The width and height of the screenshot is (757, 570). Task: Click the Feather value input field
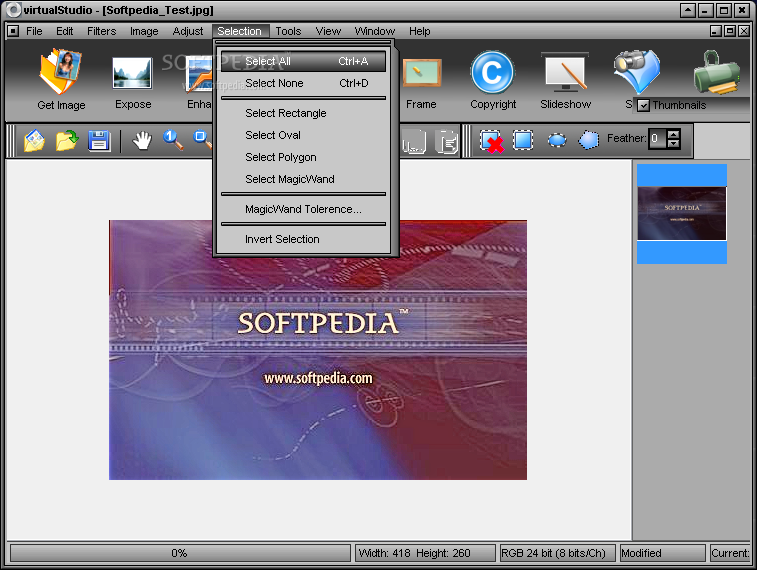click(658, 139)
